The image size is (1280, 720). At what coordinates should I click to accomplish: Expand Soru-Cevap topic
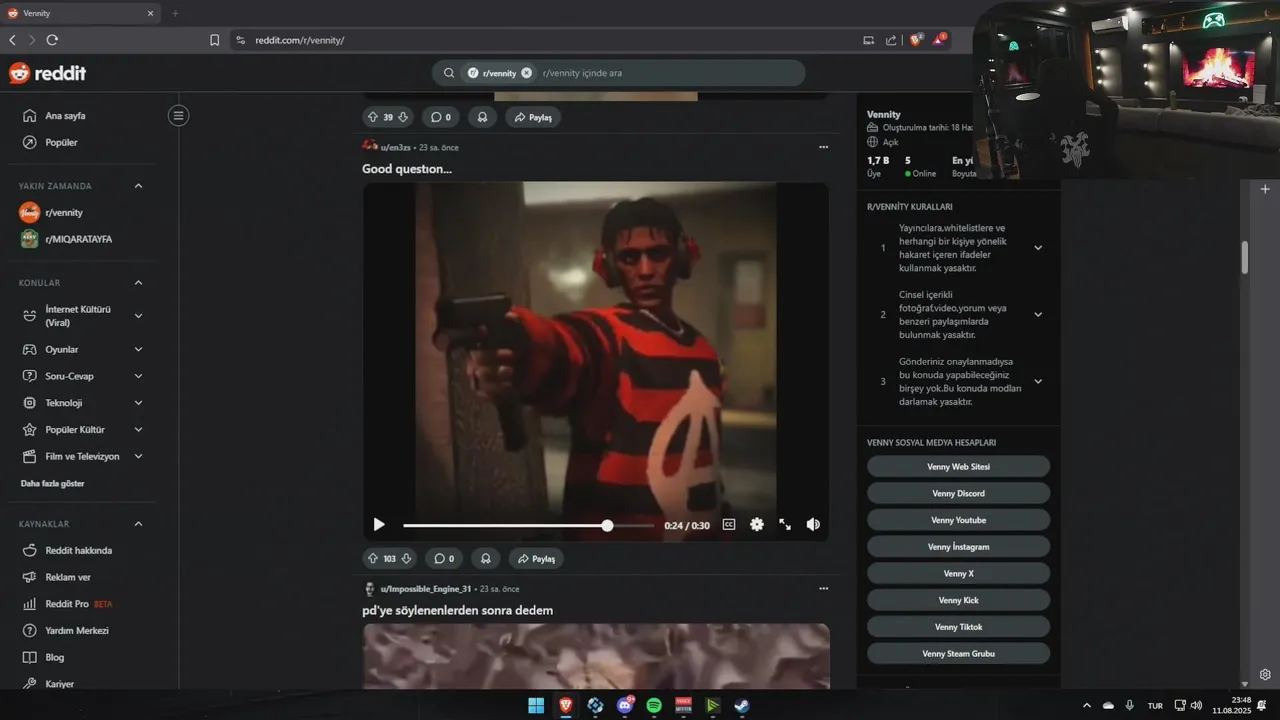[x=138, y=376]
